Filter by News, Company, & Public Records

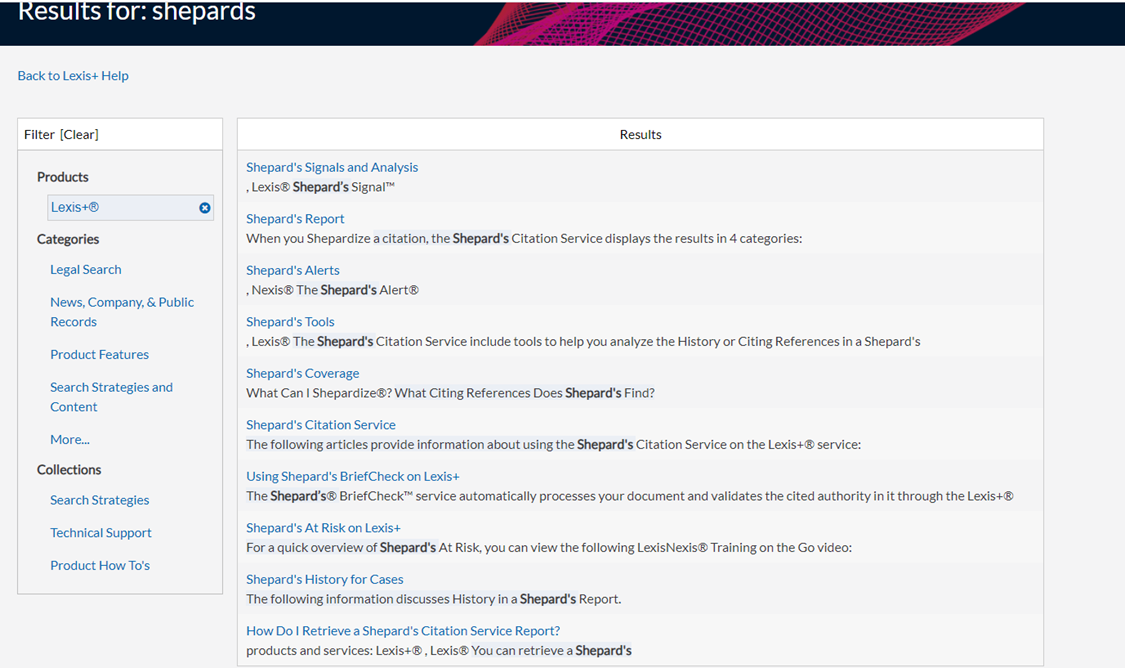click(122, 311)
